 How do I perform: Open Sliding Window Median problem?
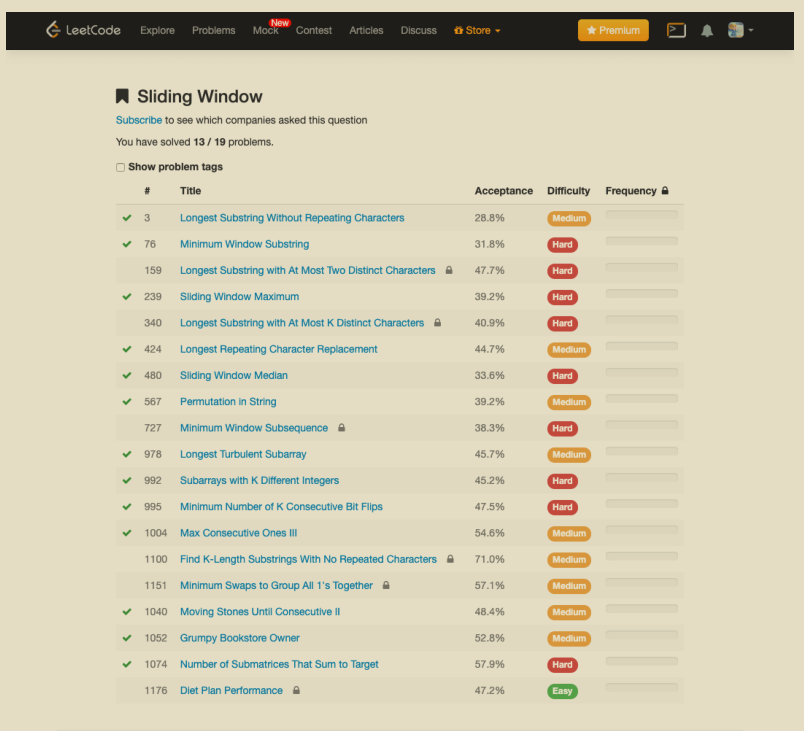(x=234, y=375)
